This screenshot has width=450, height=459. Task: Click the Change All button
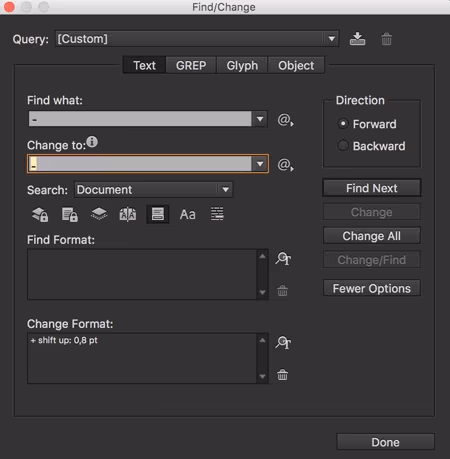372,236
